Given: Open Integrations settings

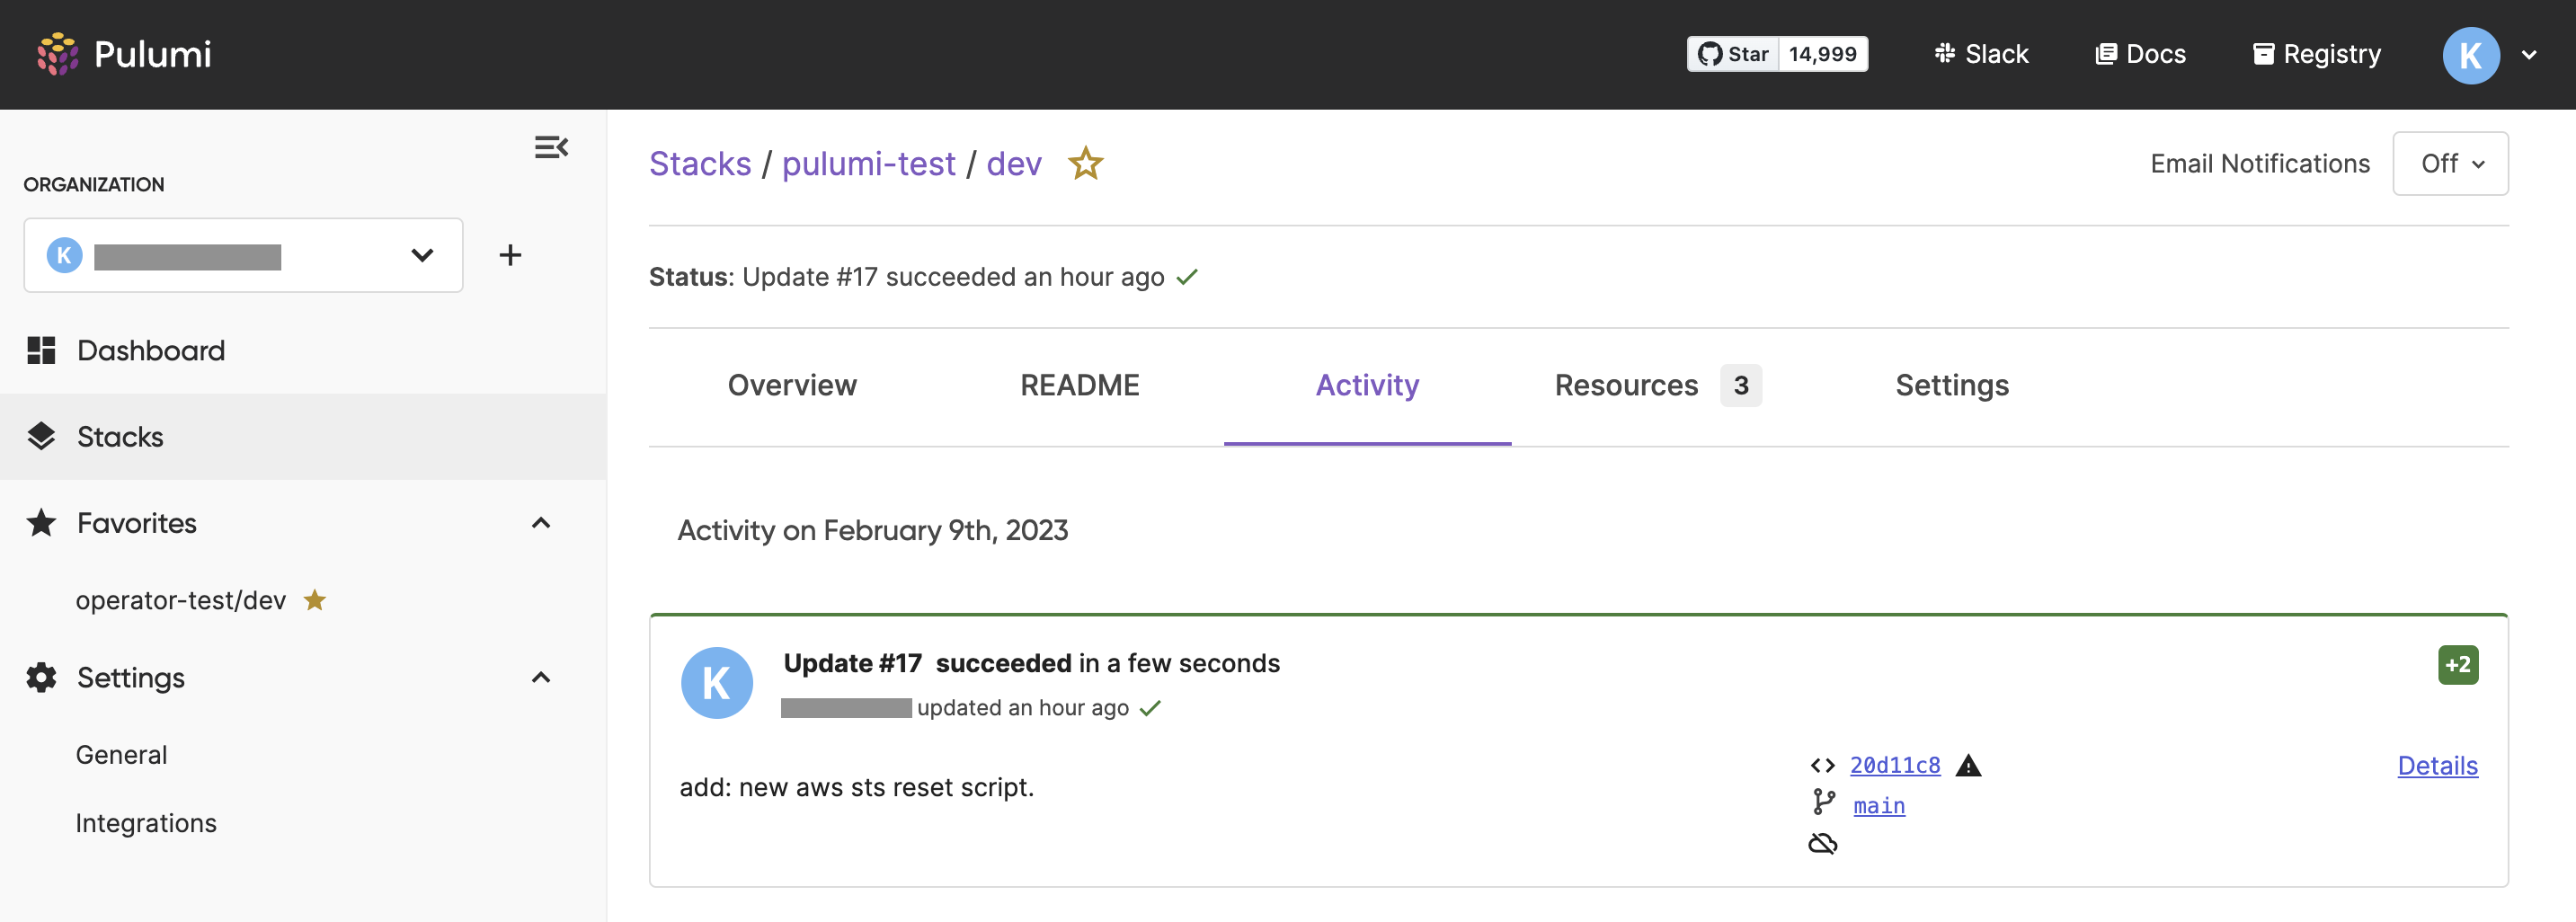Looking at the screenshot, I should 146,823.
